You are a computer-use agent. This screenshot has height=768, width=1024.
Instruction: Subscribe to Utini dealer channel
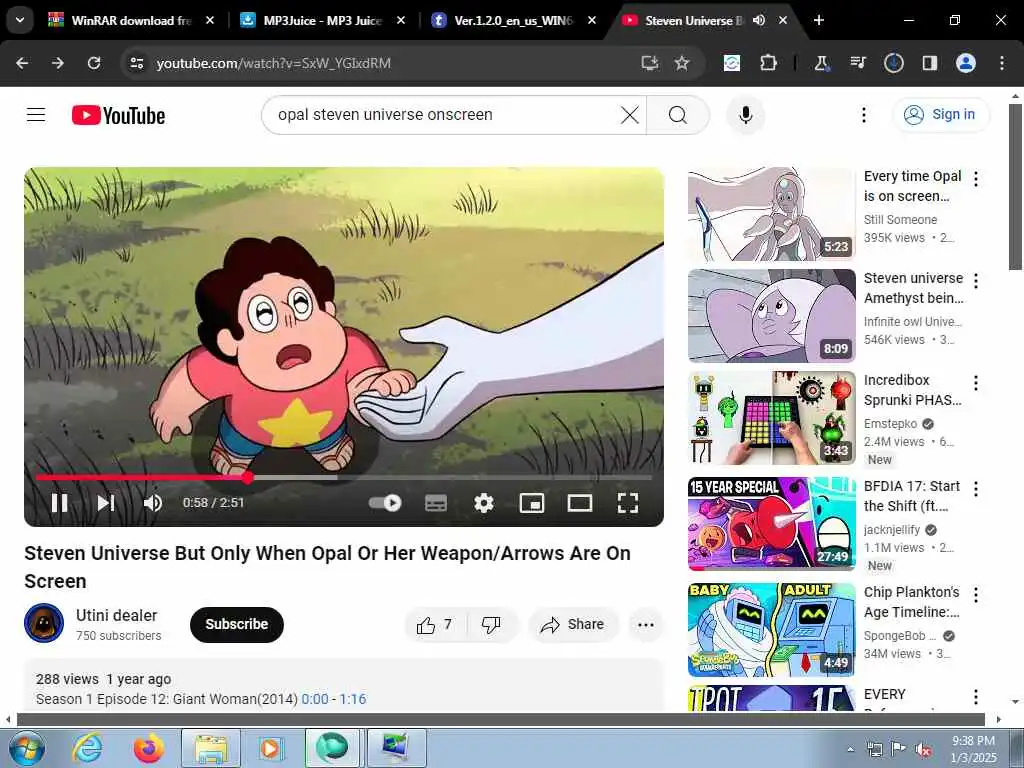pyautogui.click(x=236, y=624)
